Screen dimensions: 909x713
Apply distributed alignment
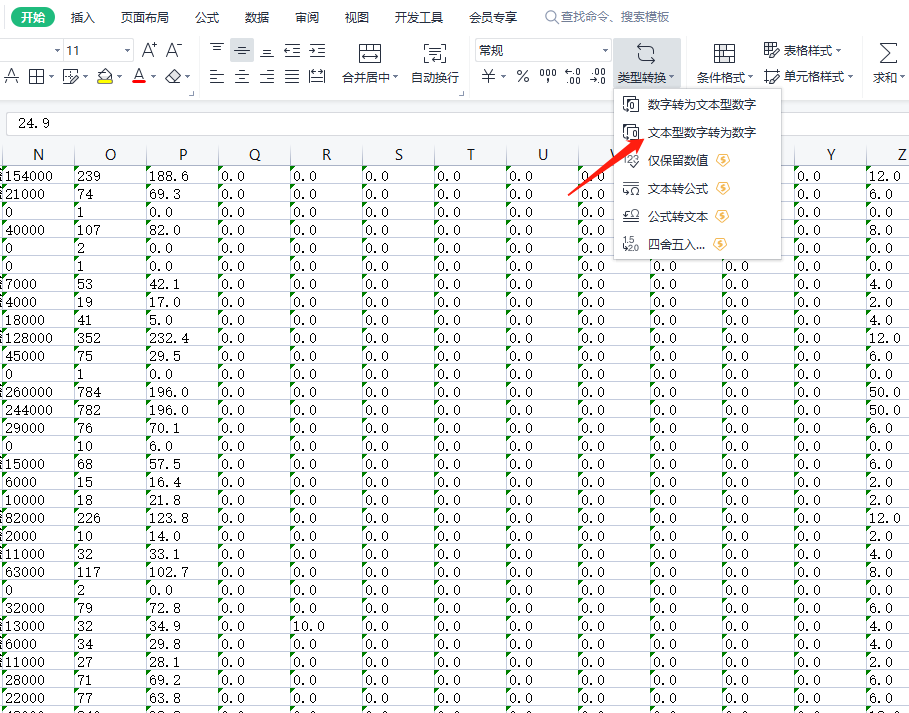pos(317,76)
